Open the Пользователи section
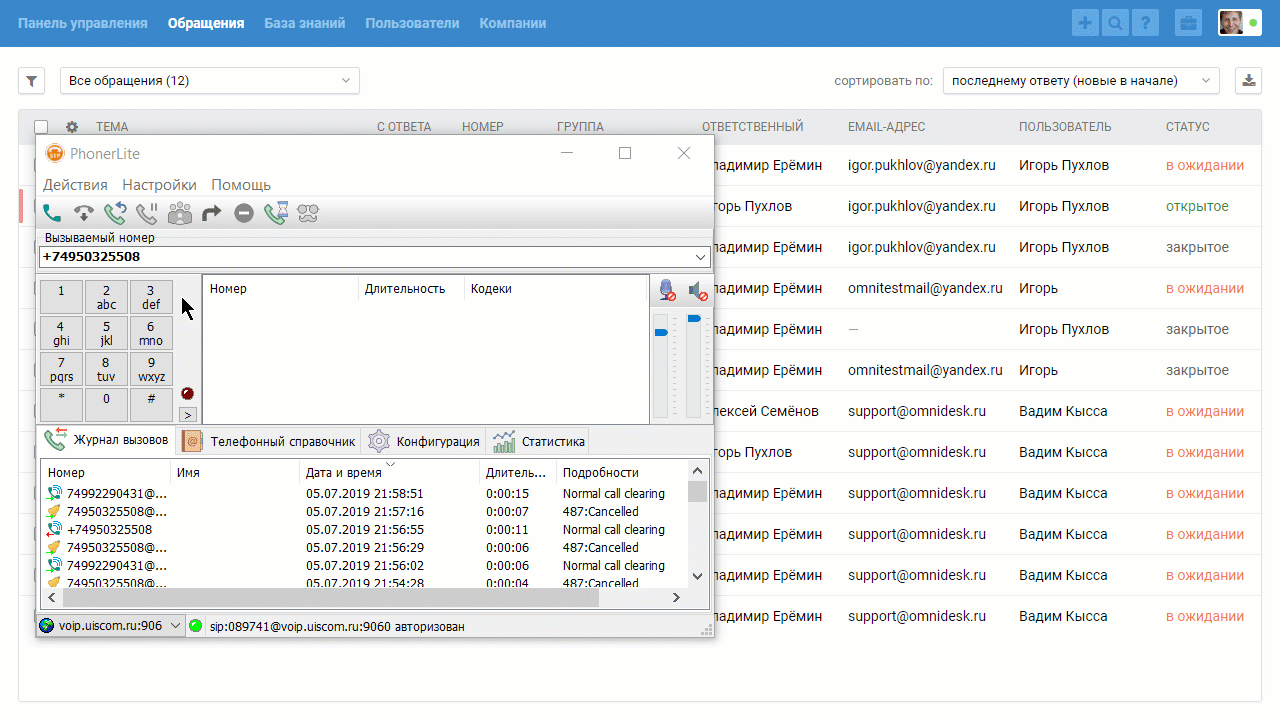Viewport: 1280px width, 720px height. 412,23
